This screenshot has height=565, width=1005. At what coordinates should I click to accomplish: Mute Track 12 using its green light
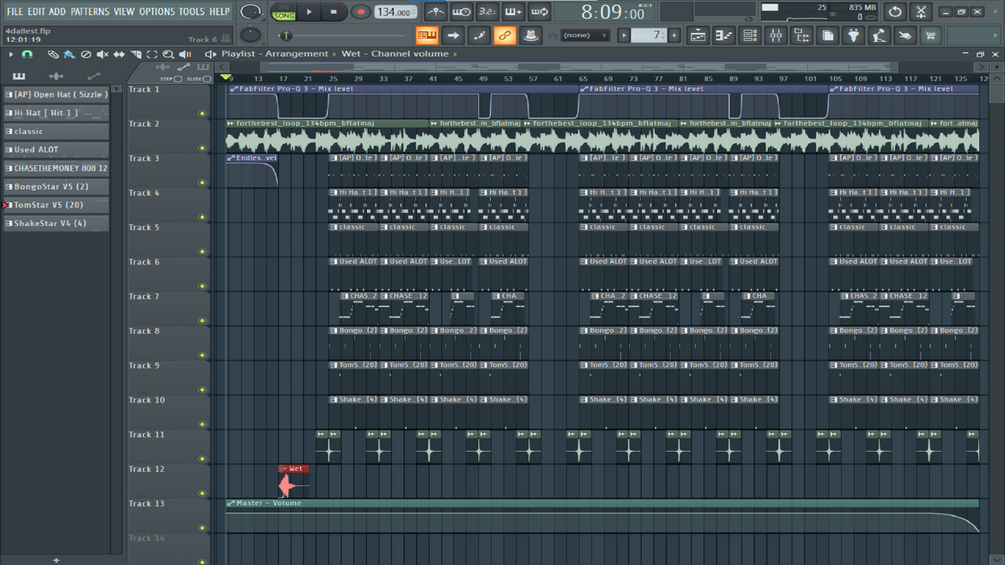click(x=203, y=494)
